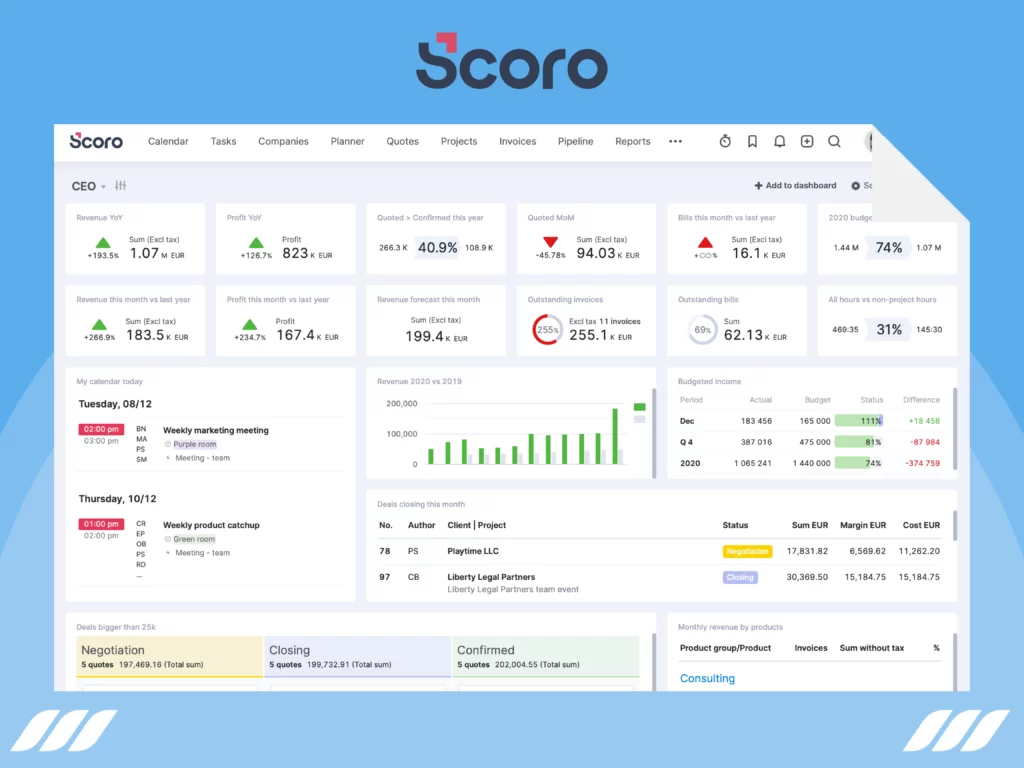This screenshot has height=768, width=1024.
Task: Open the Reports menu item
Action: click(632, 141)
